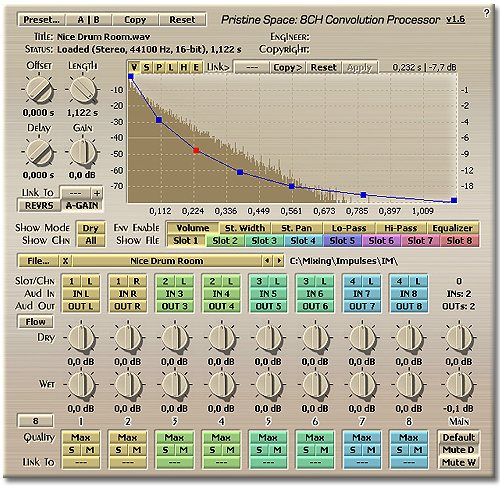This screenshot has width=500, height=488.
Task: Click the channel count 8 button
Action: (35, 421)
